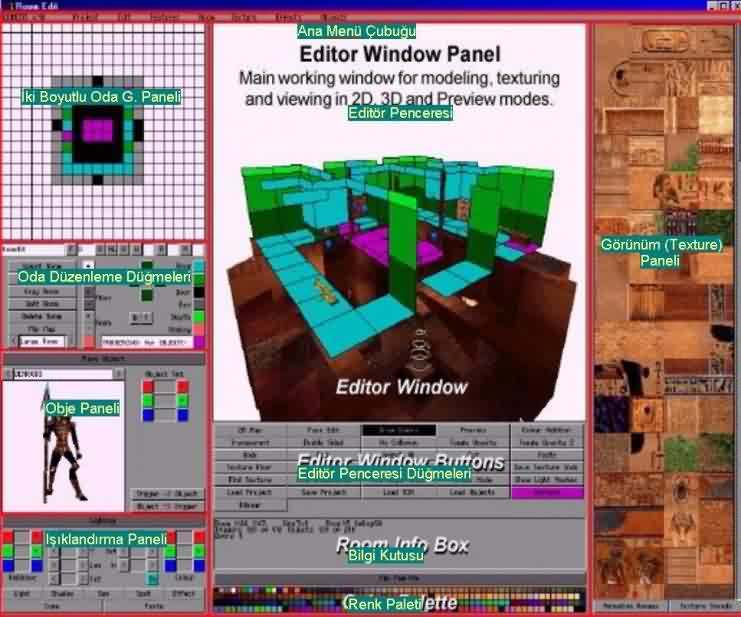Click the Toggle Opacity 2 button

click(x=547, y=443)
